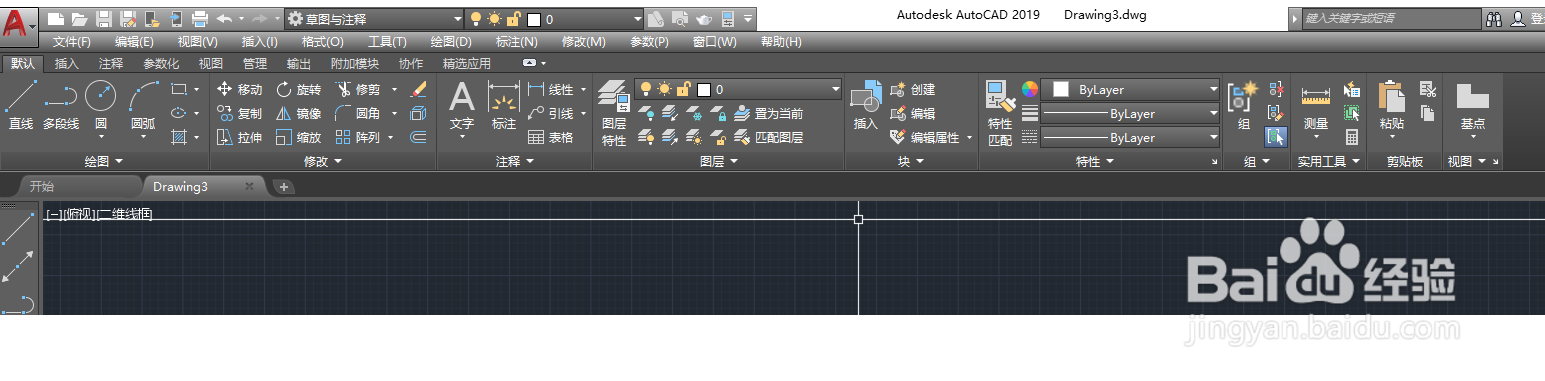Click the Plot/Print icon in quick access toolbar
The image size is (1545, 381).
[199, 18]
